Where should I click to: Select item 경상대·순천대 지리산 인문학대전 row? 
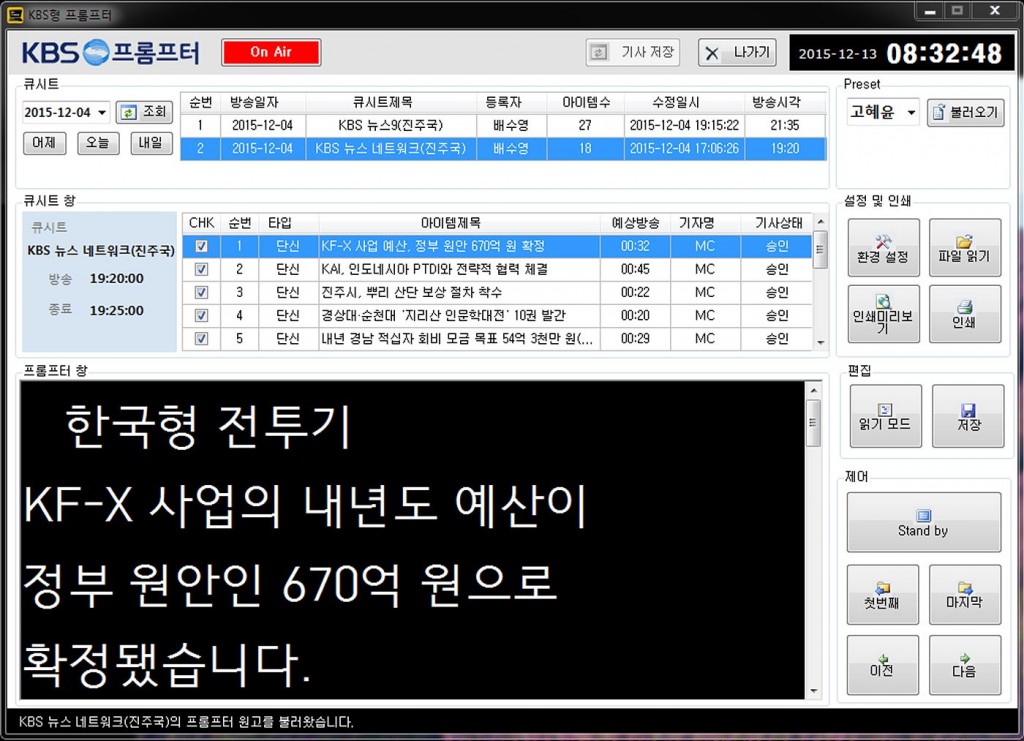[496, 315]
